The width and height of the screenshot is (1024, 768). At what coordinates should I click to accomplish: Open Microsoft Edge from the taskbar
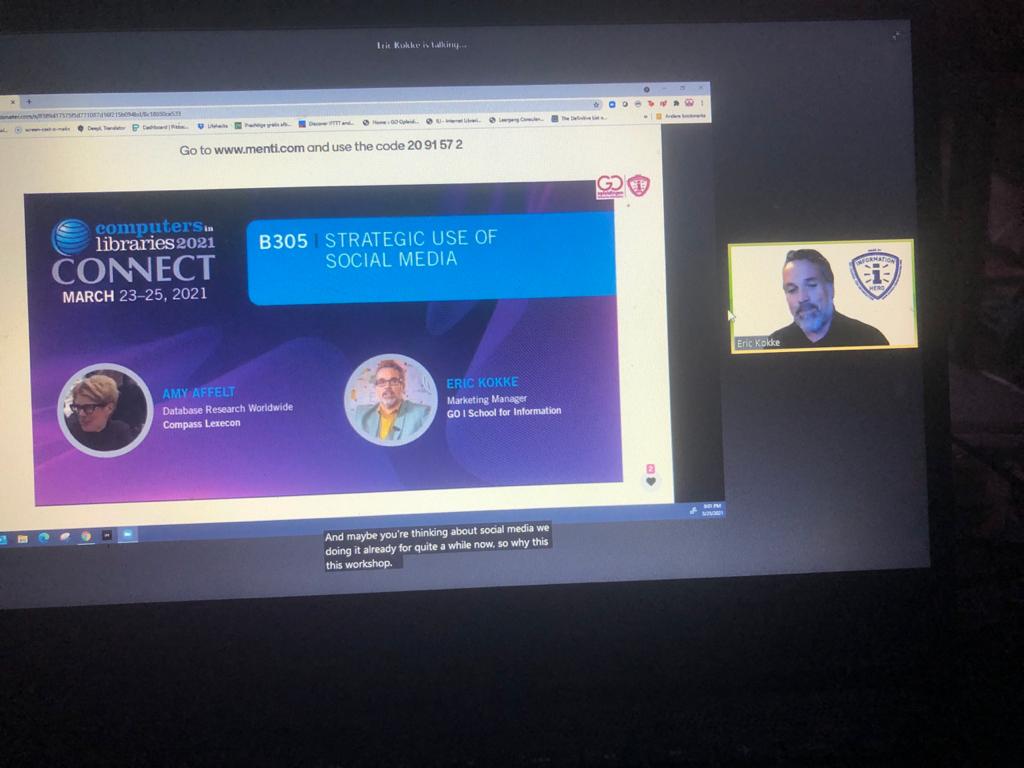44,537
